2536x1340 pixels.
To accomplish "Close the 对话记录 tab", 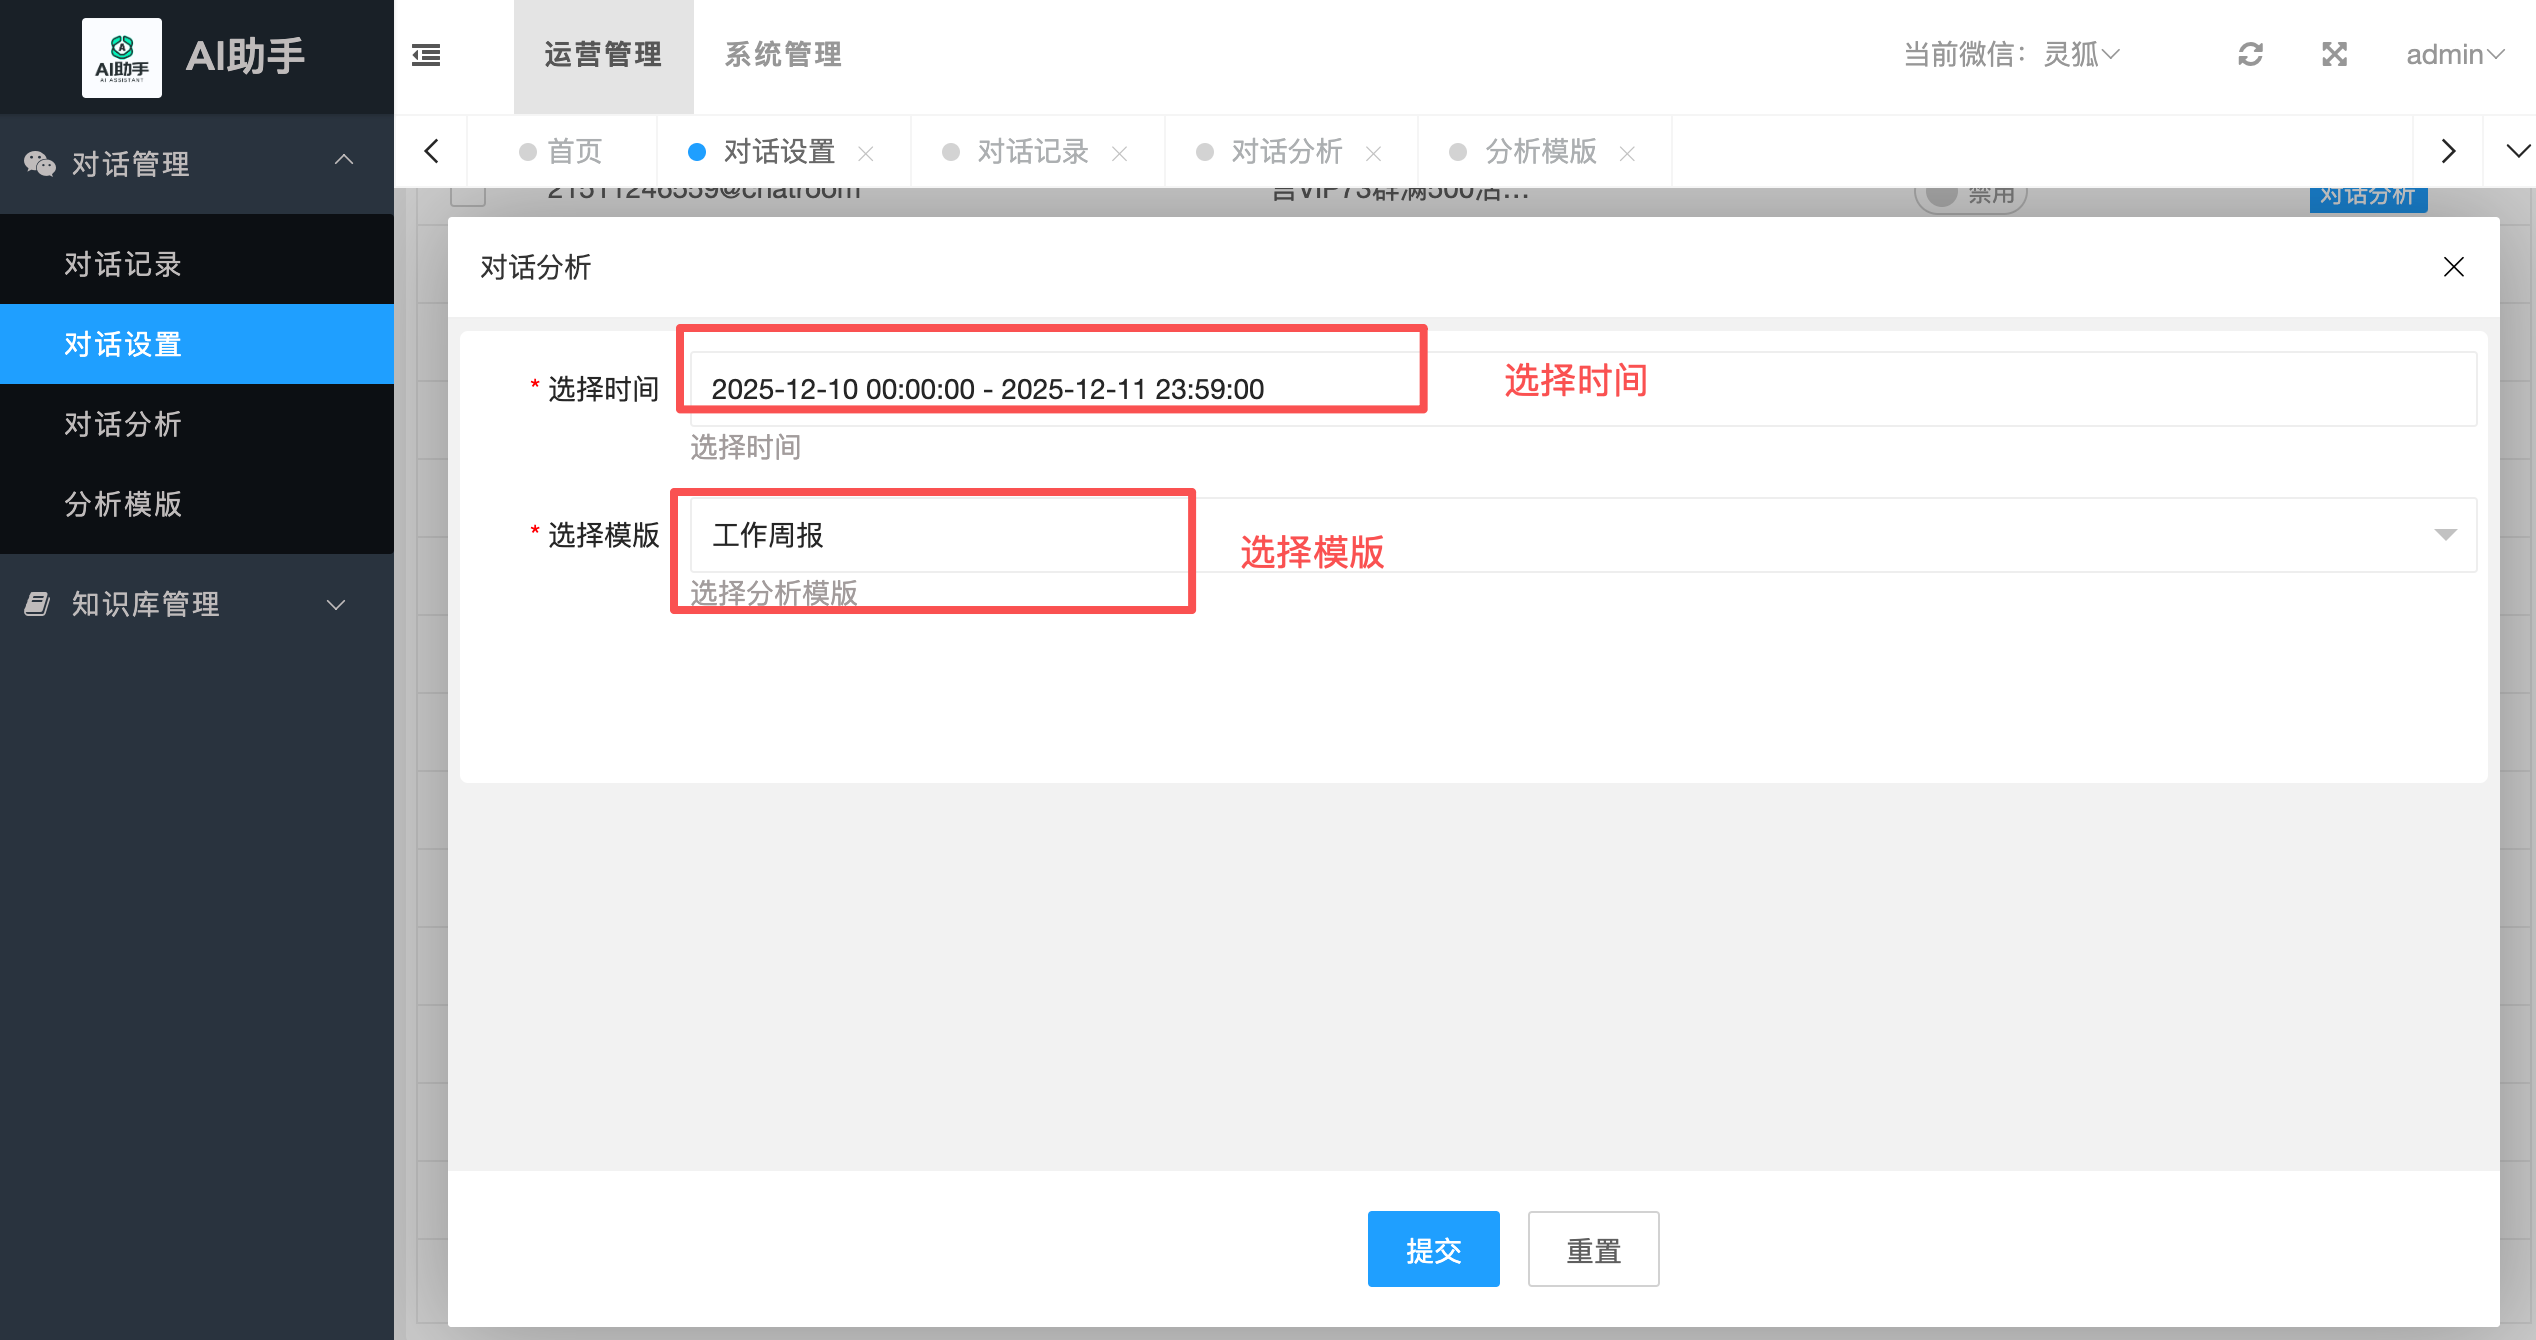I will coord(1120,153).
